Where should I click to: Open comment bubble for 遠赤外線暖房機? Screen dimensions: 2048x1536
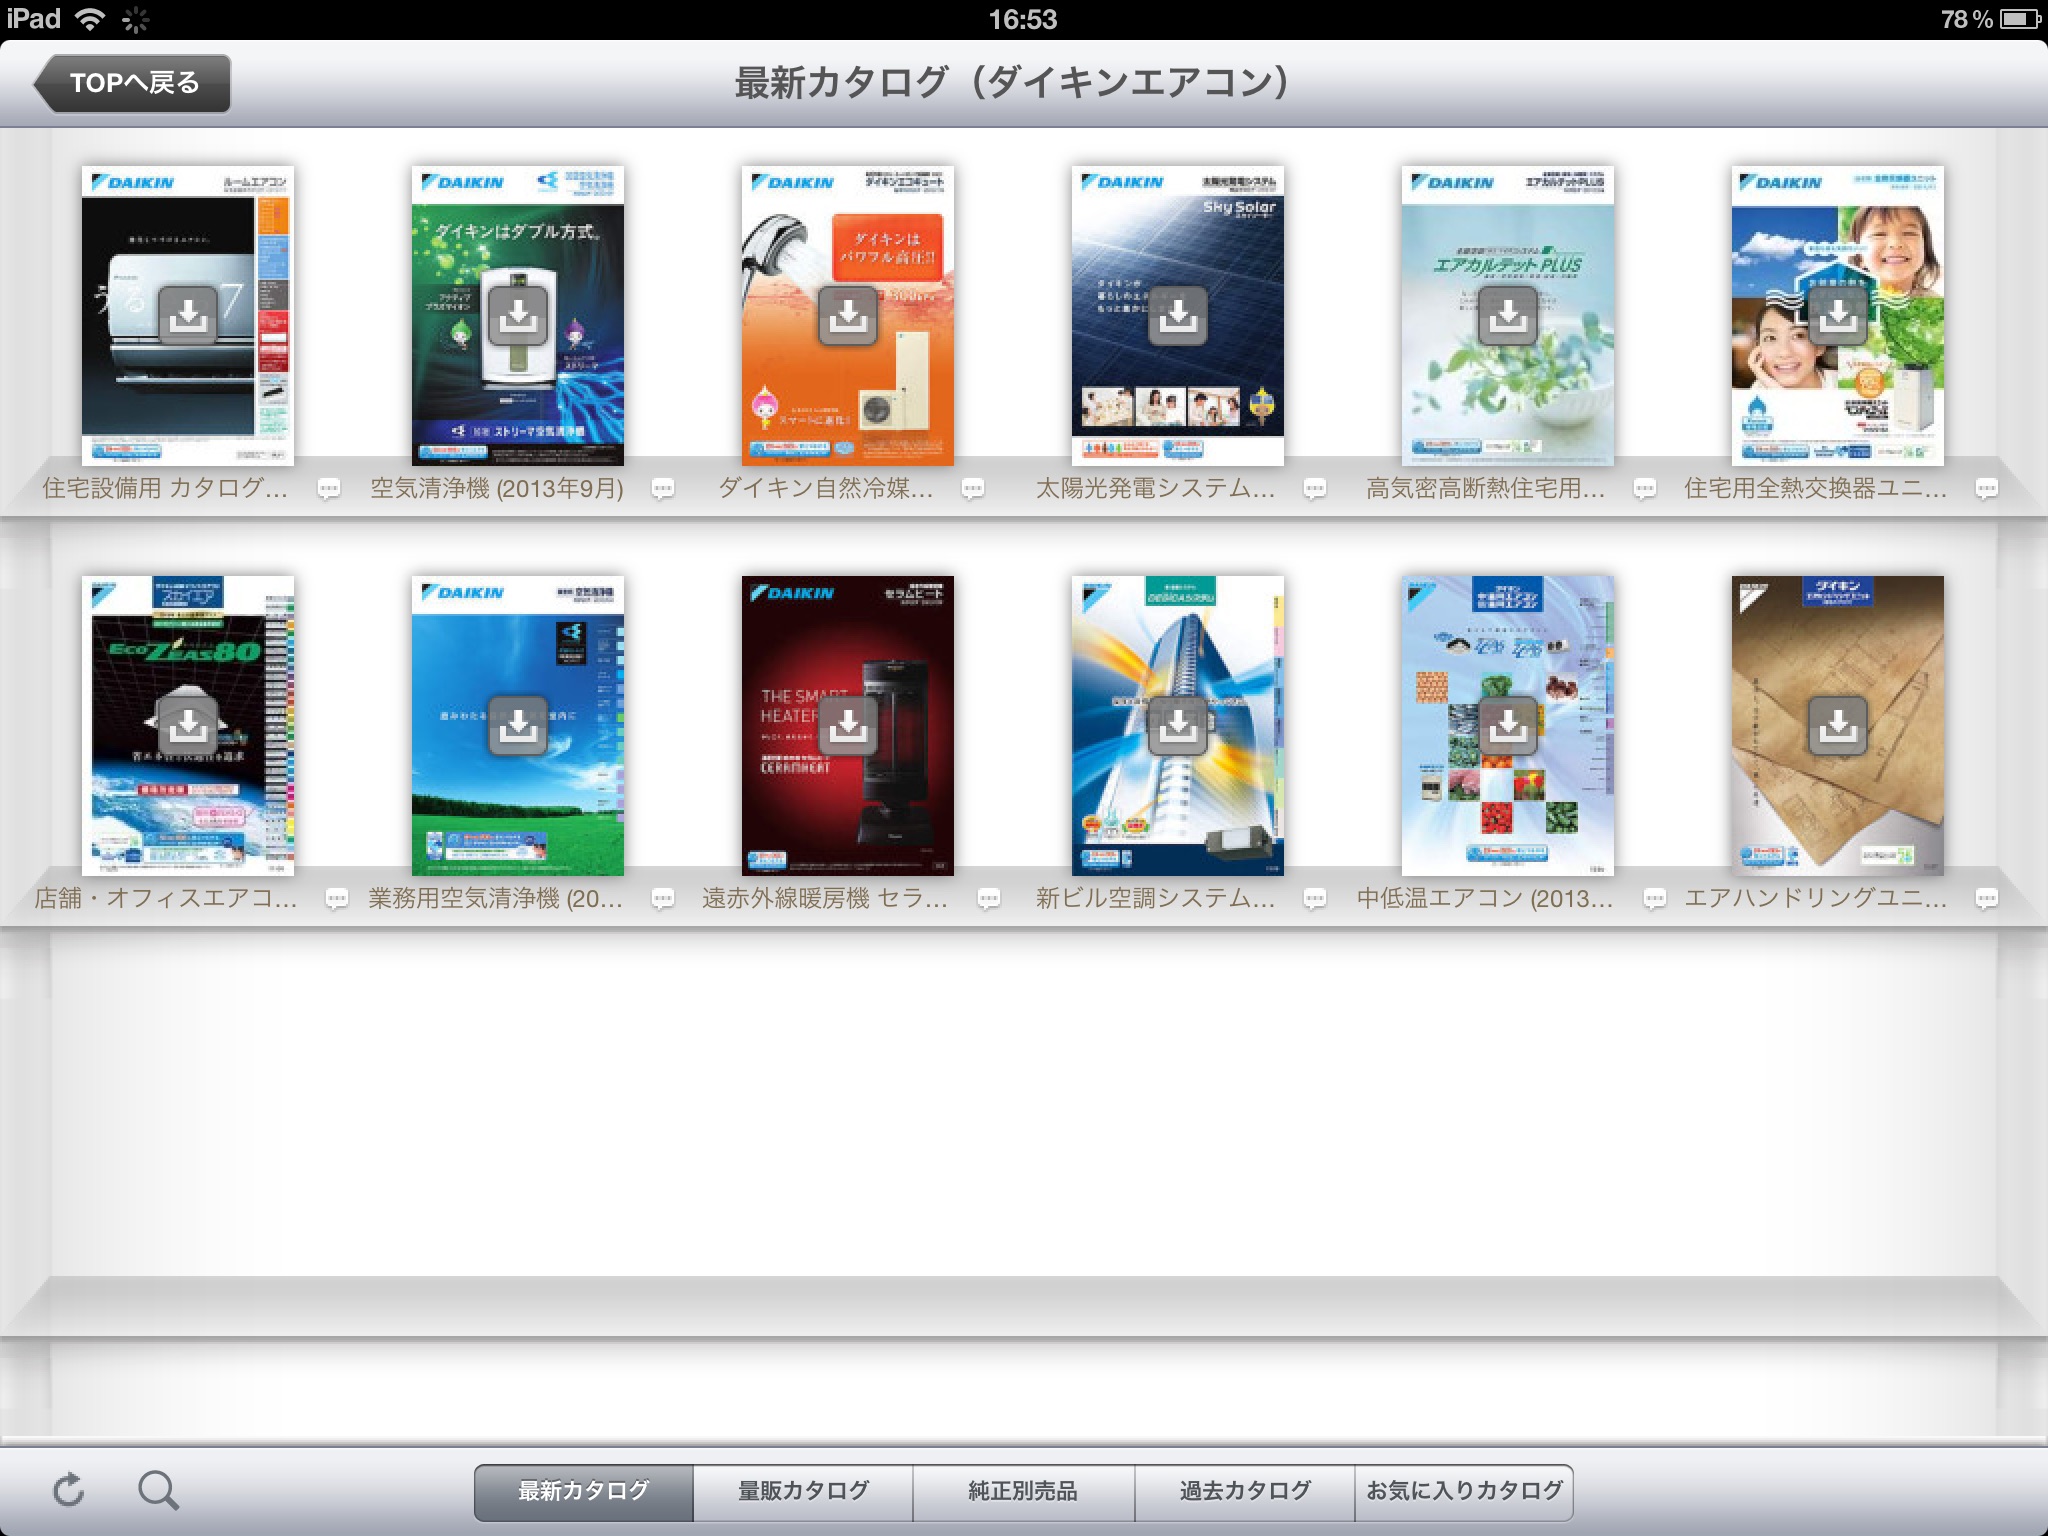(x=988, y=899)
